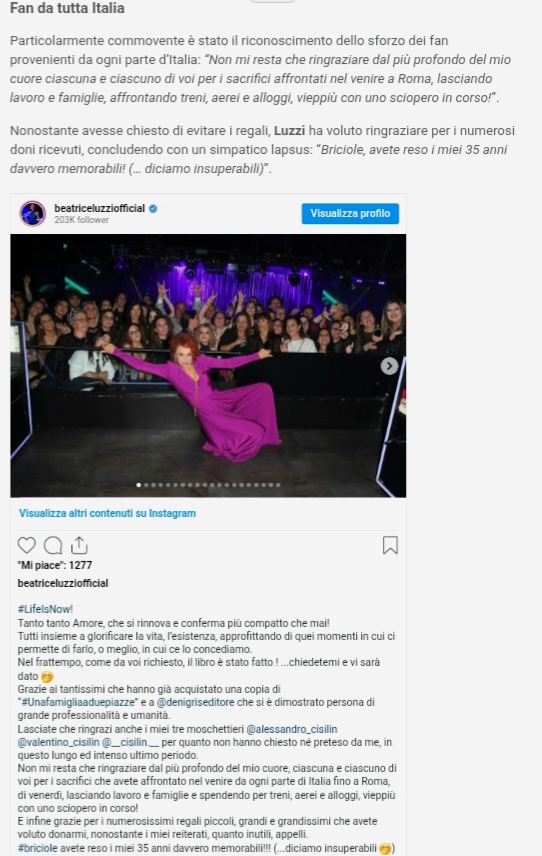Open beatriceluzziofficial profile avatar
This screenshot has width=542, height=856.
[x=33, y=213]
